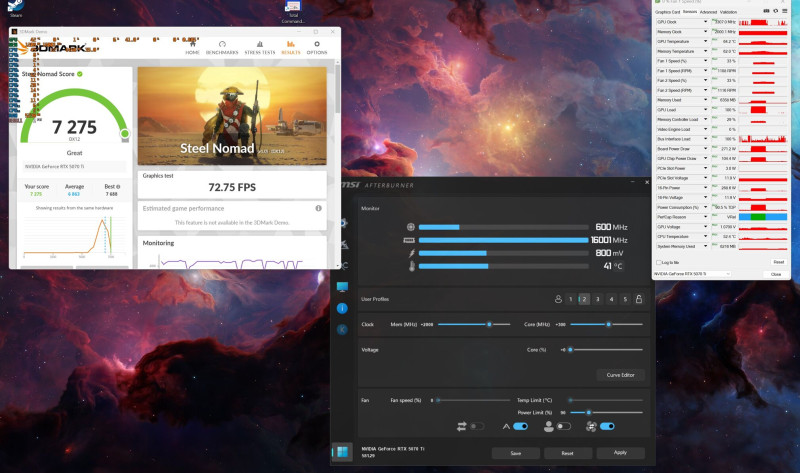Open Memory Temperature sensor dropdown in GPU-Z
The width and height of the screenshot is (800, 473).
tap(705, 51)
